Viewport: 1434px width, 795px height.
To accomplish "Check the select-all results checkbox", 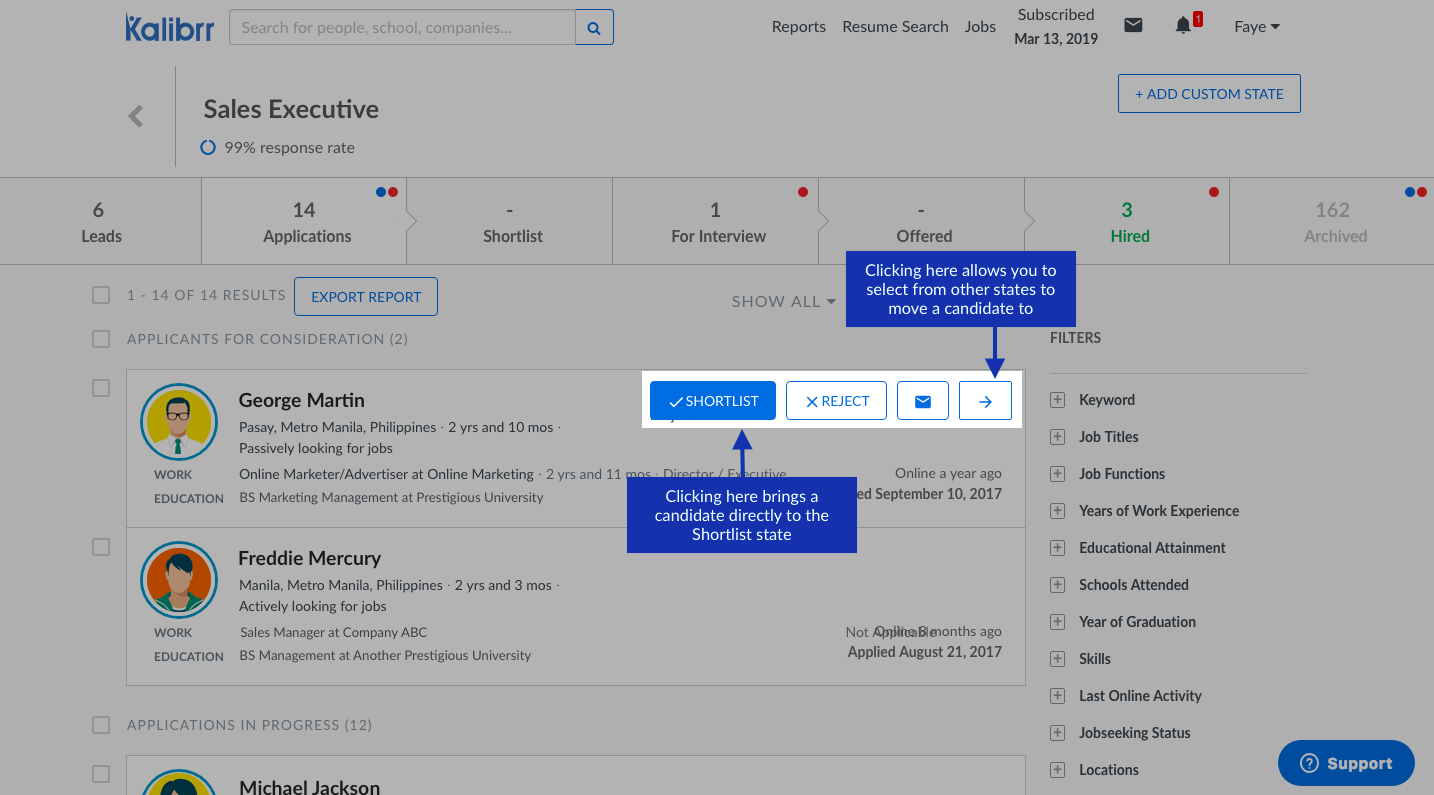I will pyautogui.click(x=101, y=295).
